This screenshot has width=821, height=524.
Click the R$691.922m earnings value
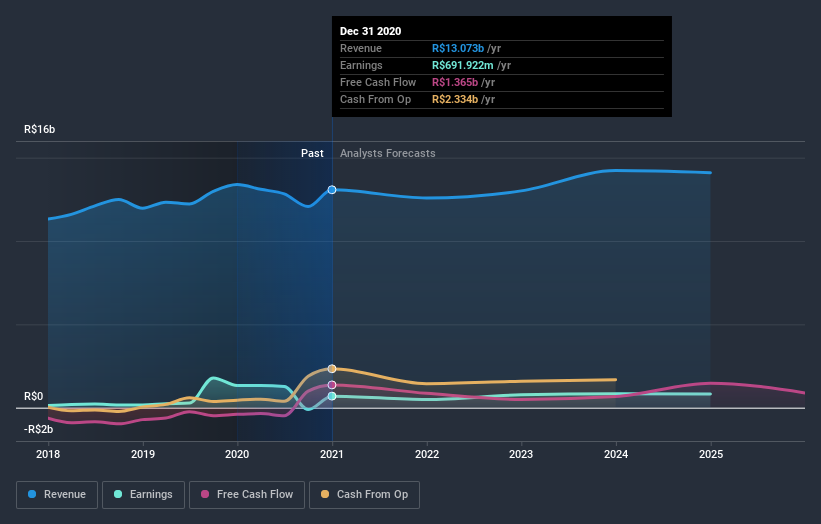pos(462,65)
